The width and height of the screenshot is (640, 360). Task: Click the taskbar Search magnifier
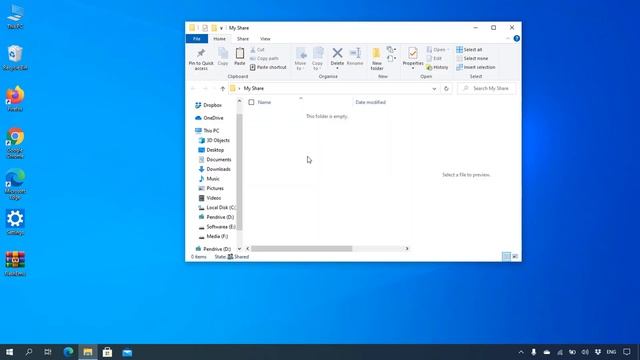pyautogui.click(x=29, y=352)
